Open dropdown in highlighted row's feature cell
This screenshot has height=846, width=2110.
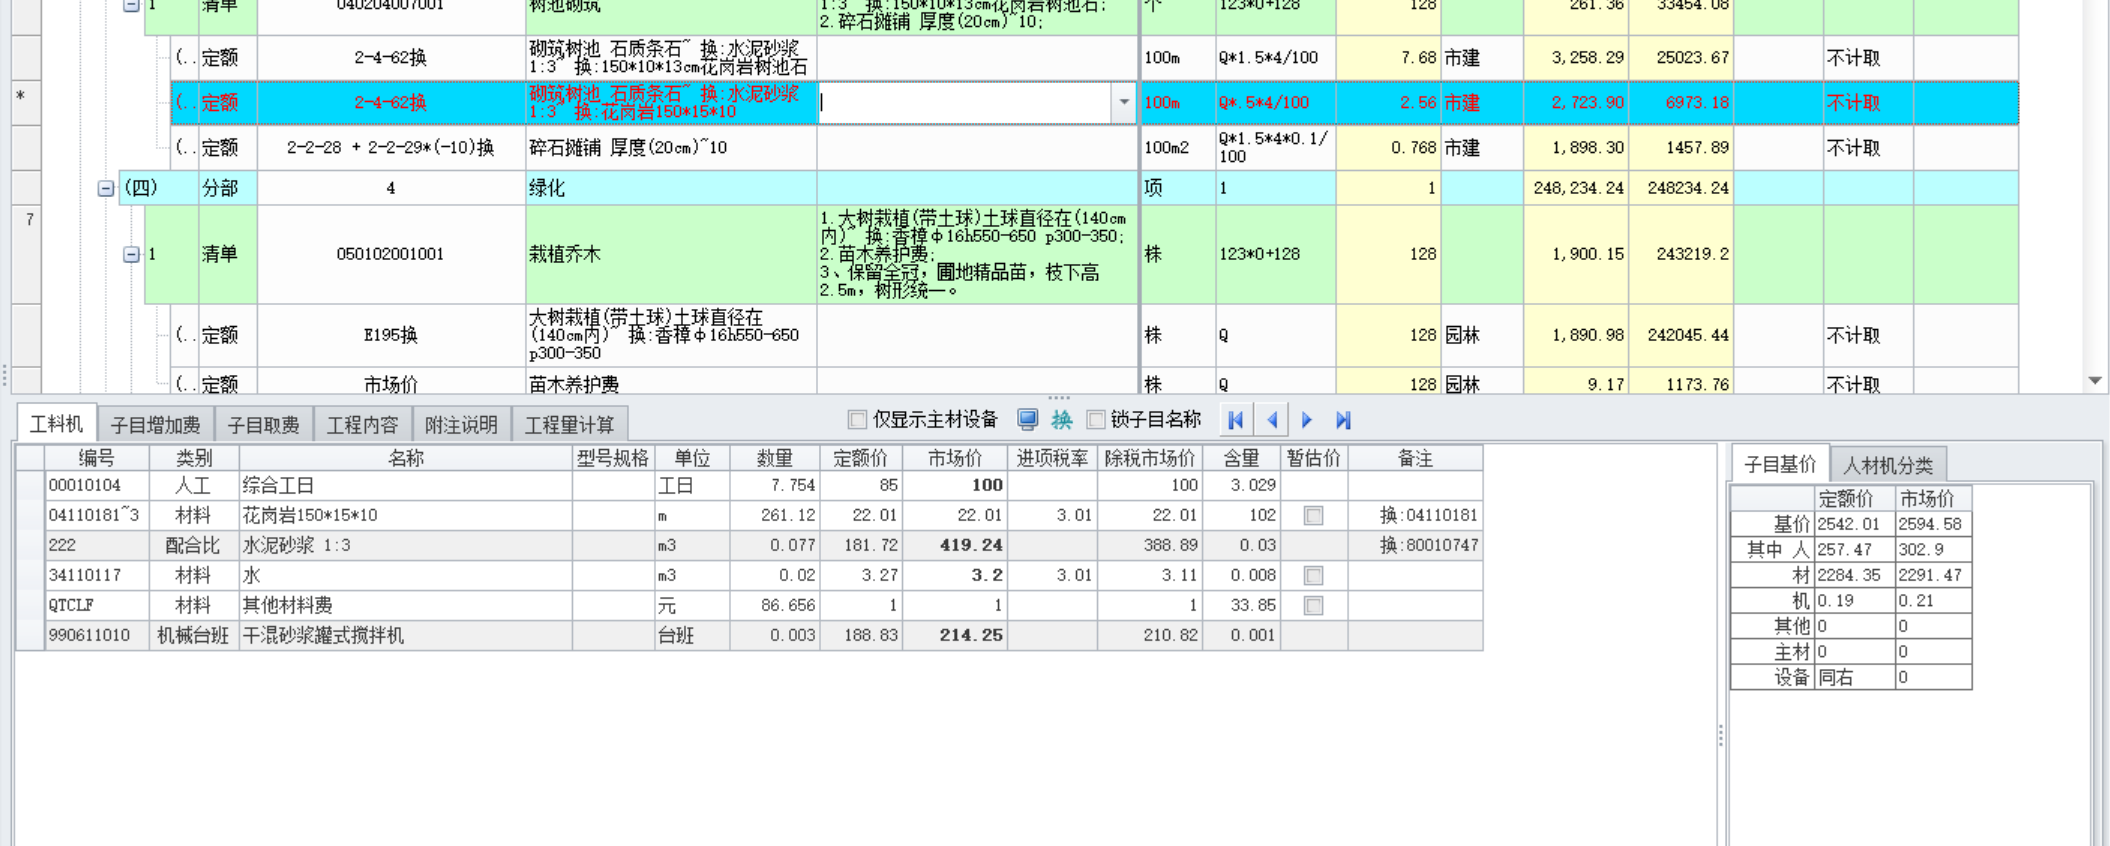click(x=1124, y=102)
